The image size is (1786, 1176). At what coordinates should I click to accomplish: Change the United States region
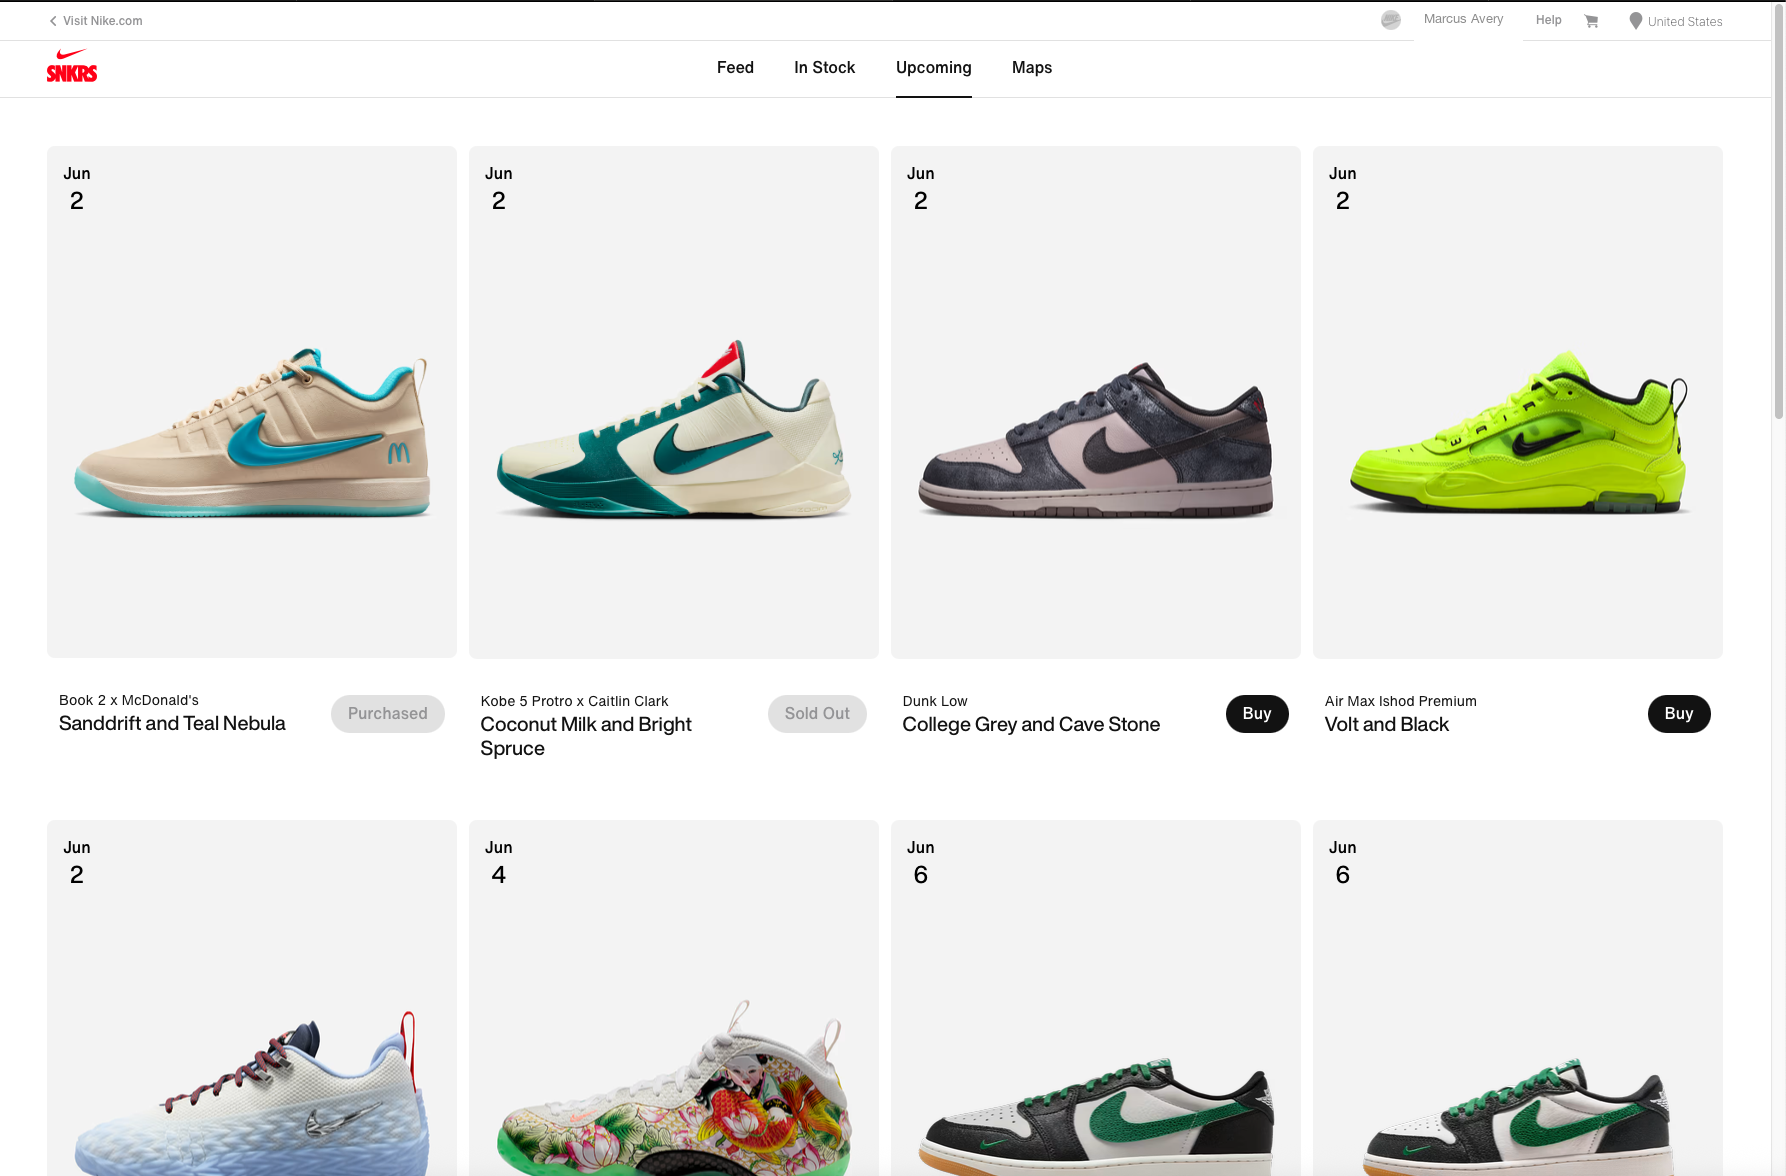pyautogui.click(x=1684, y=22)
